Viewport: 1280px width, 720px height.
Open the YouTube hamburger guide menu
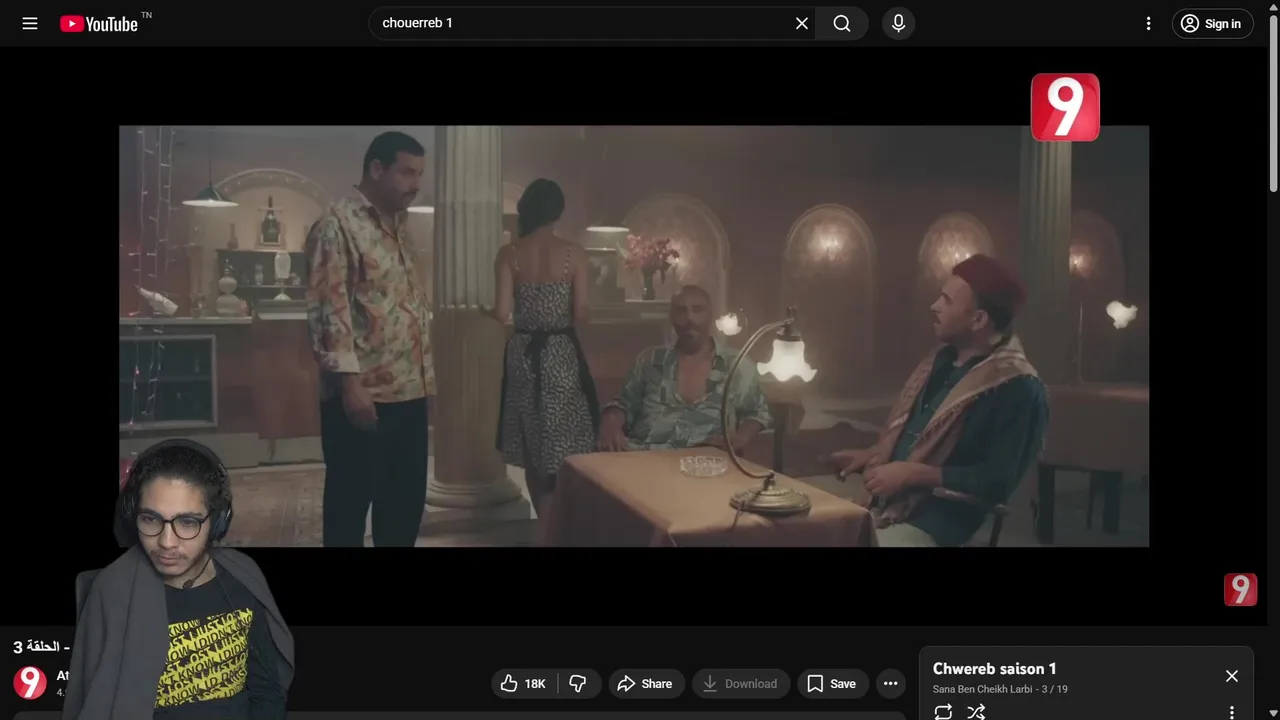click(30, 23)
